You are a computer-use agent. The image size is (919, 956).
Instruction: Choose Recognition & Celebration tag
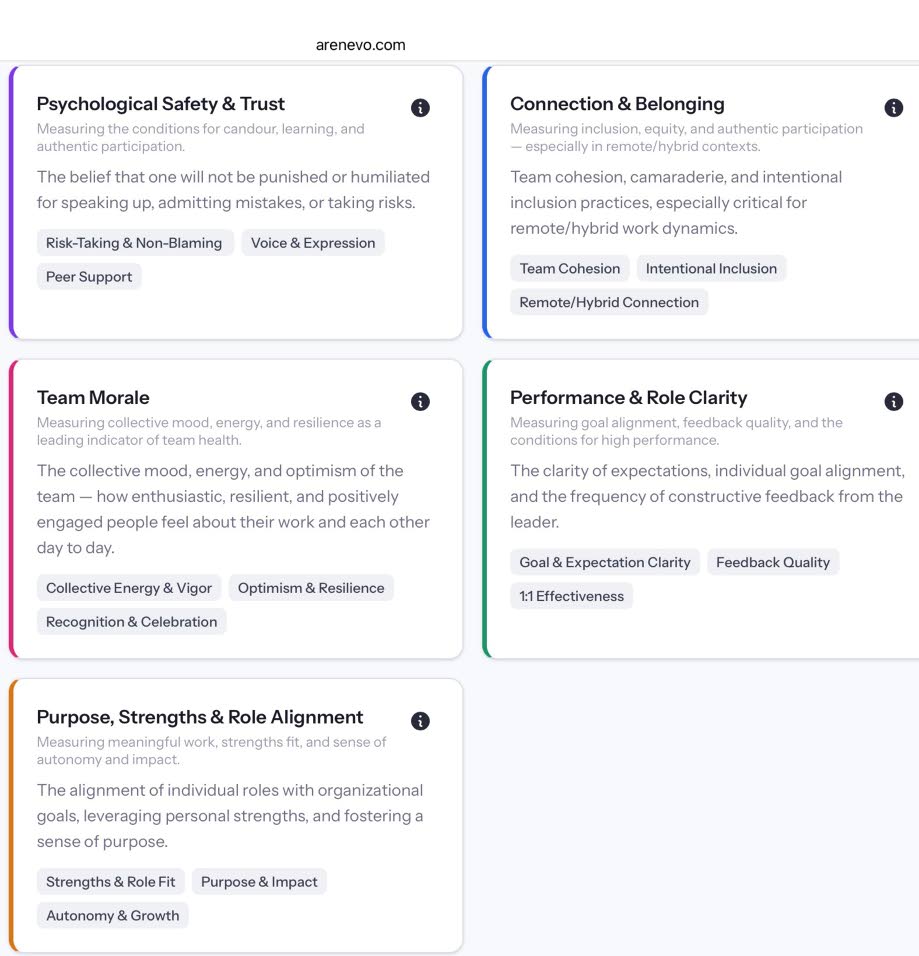132,622
